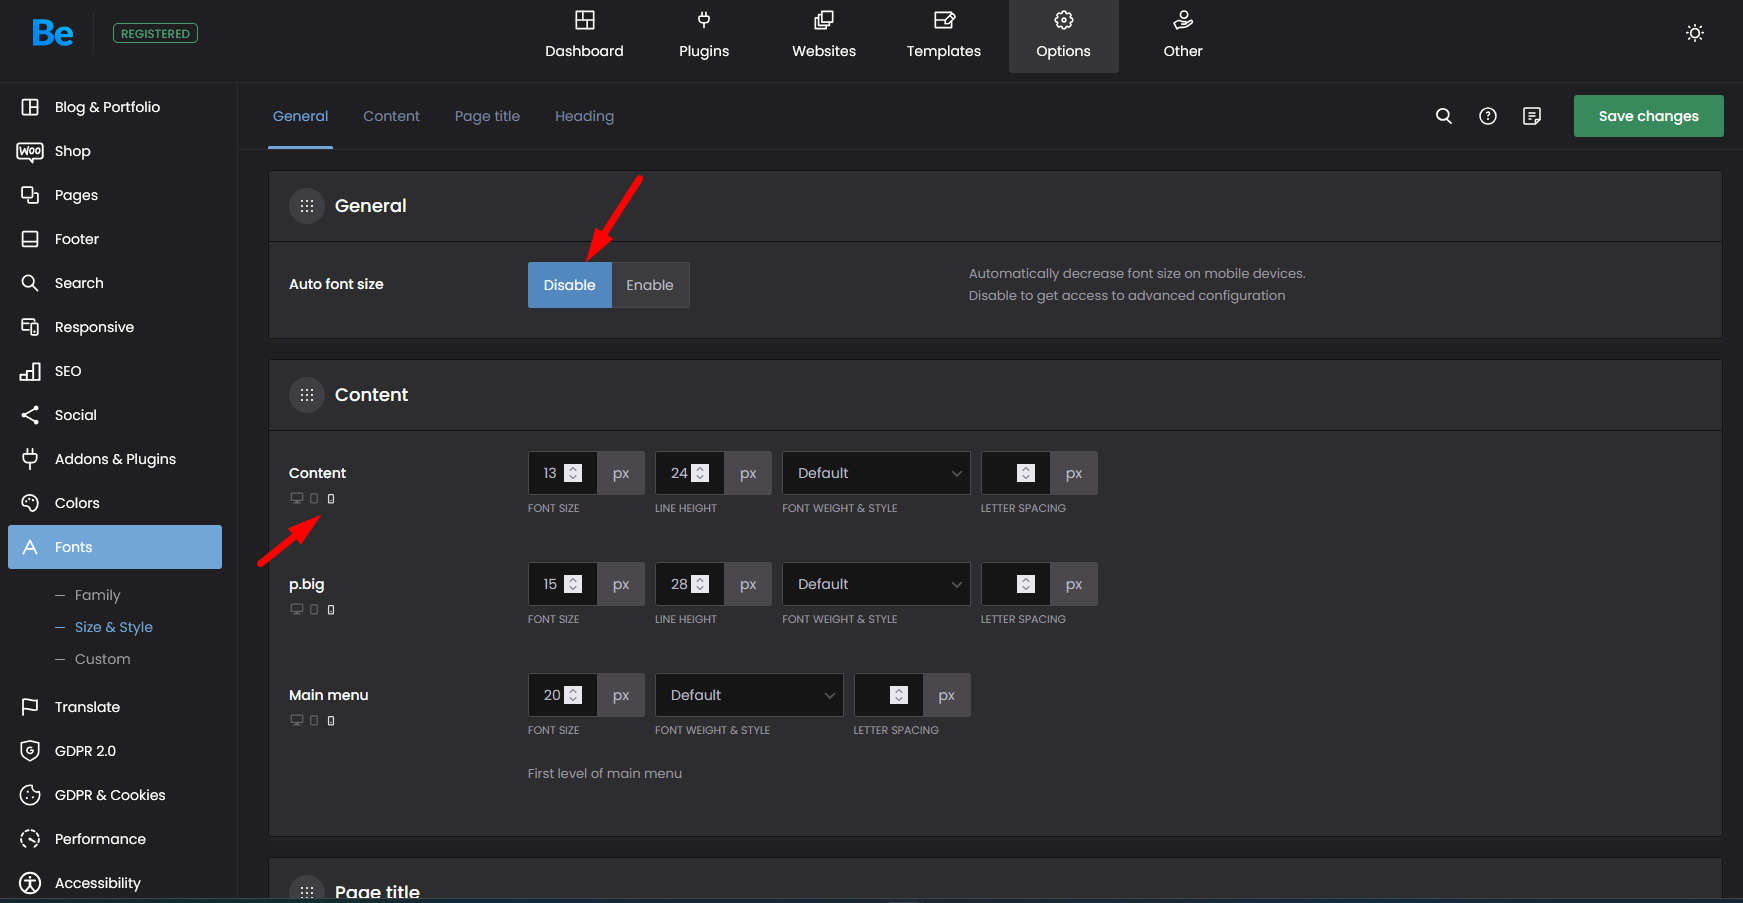Select Fonts in the sidebar
1743x903 pixels.
click(115, 547)
